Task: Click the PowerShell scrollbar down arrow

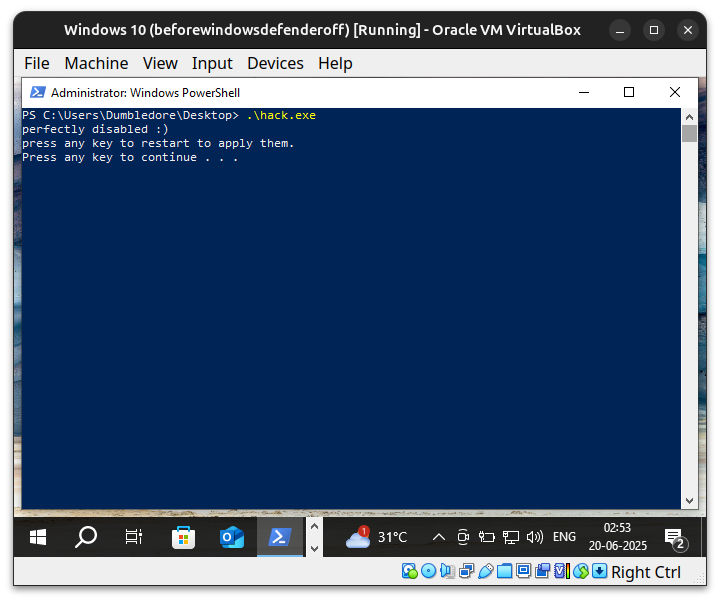Action: pyautogui.click(x=689, y=501)
